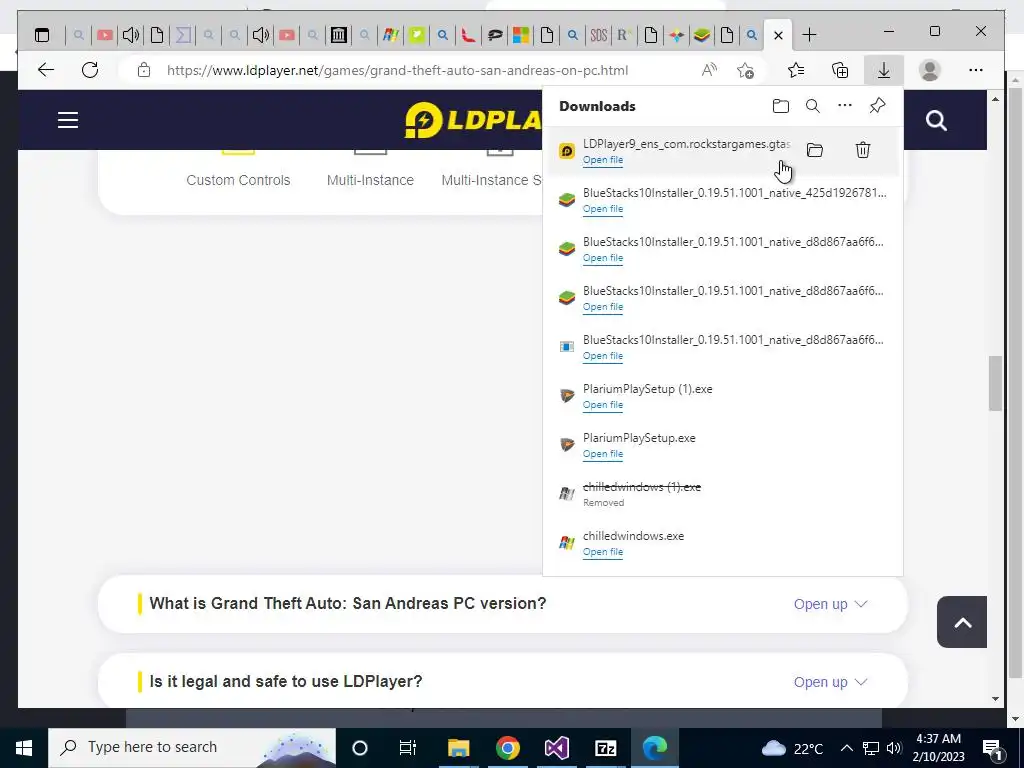Switch to the SDS tab
1024x768 pixels.
(598, 35)
